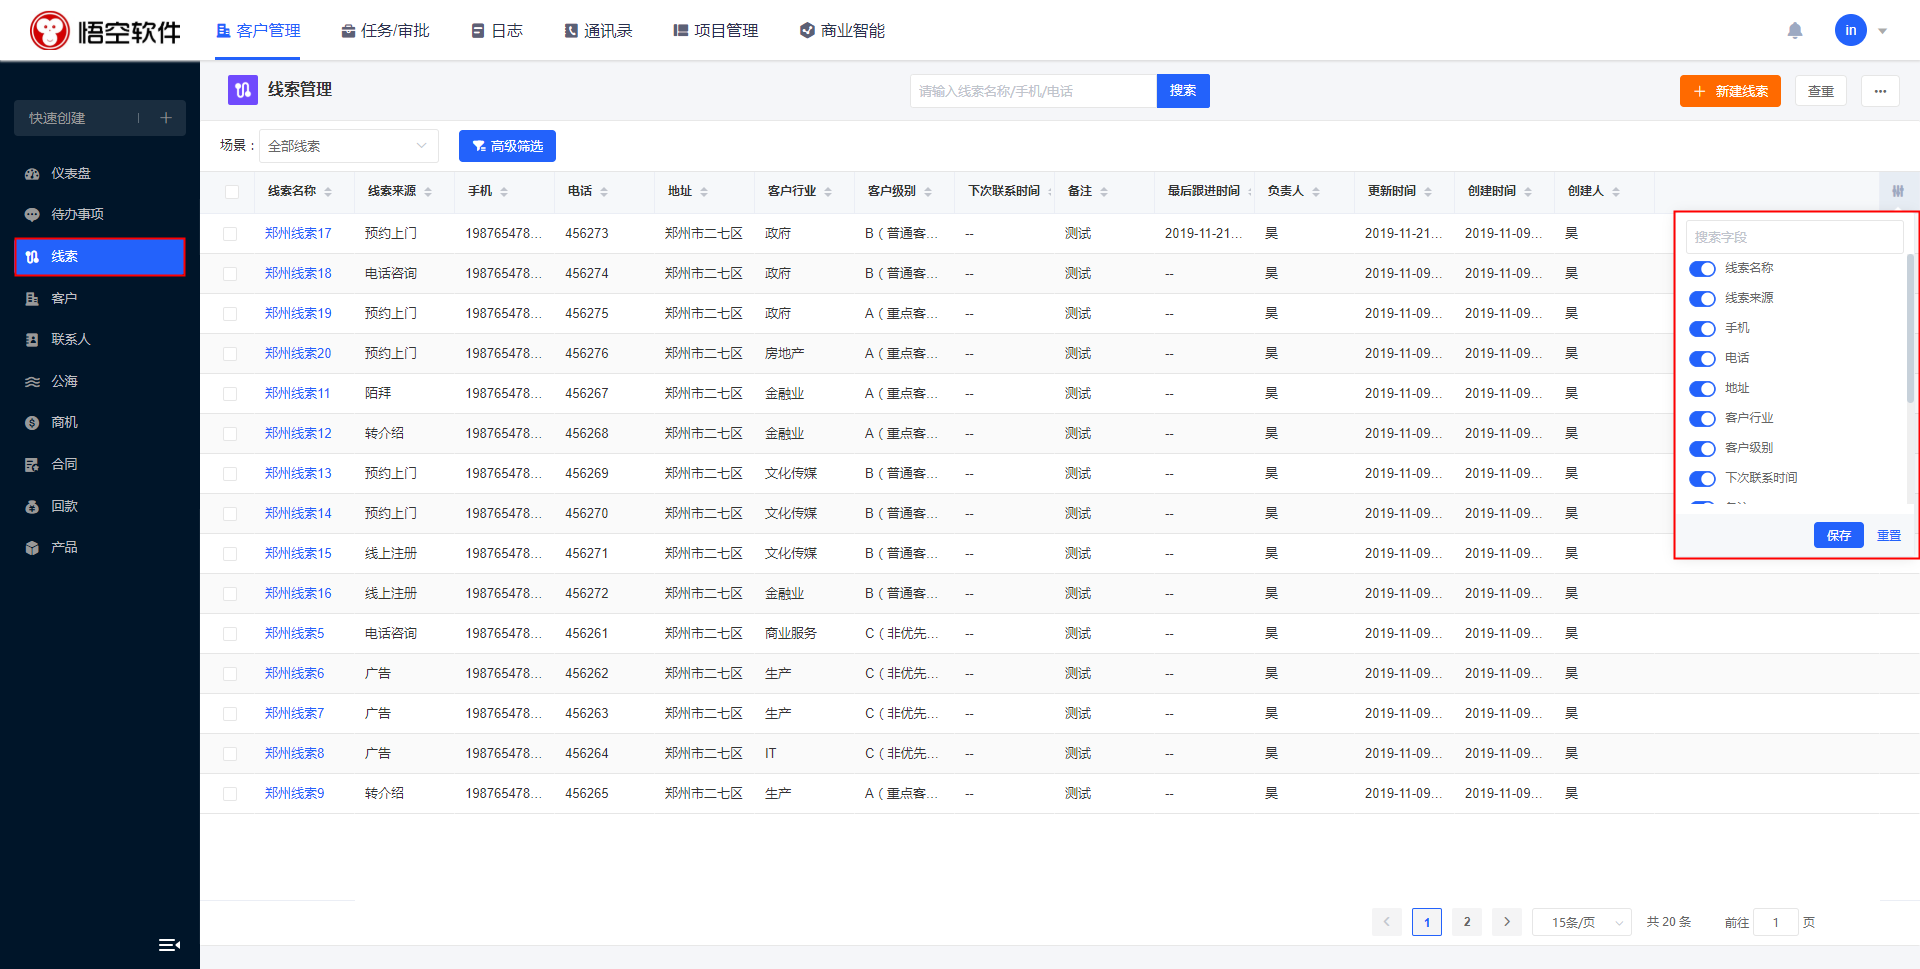Viewport: 1920px width, 969px height.
Task: Open the Dashboard (仪表盘) sidebar icon
Action: (x=32, y=174)
